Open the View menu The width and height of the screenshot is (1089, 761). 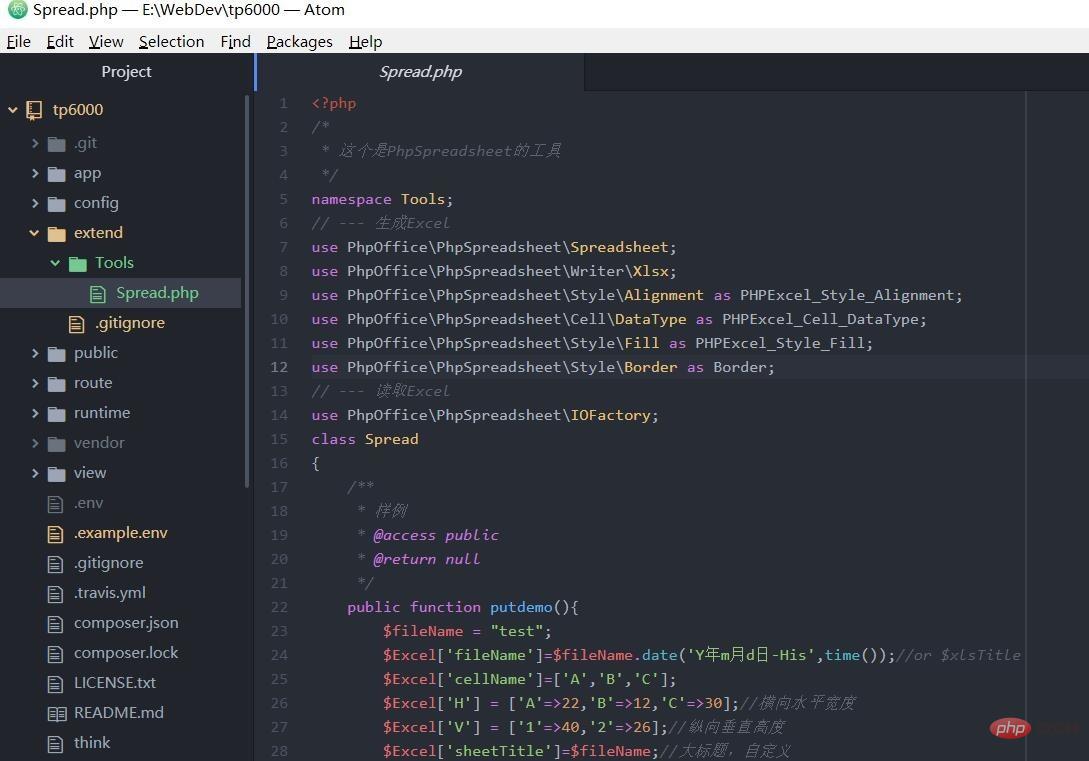pyautogui.click(x=106, y=42)
